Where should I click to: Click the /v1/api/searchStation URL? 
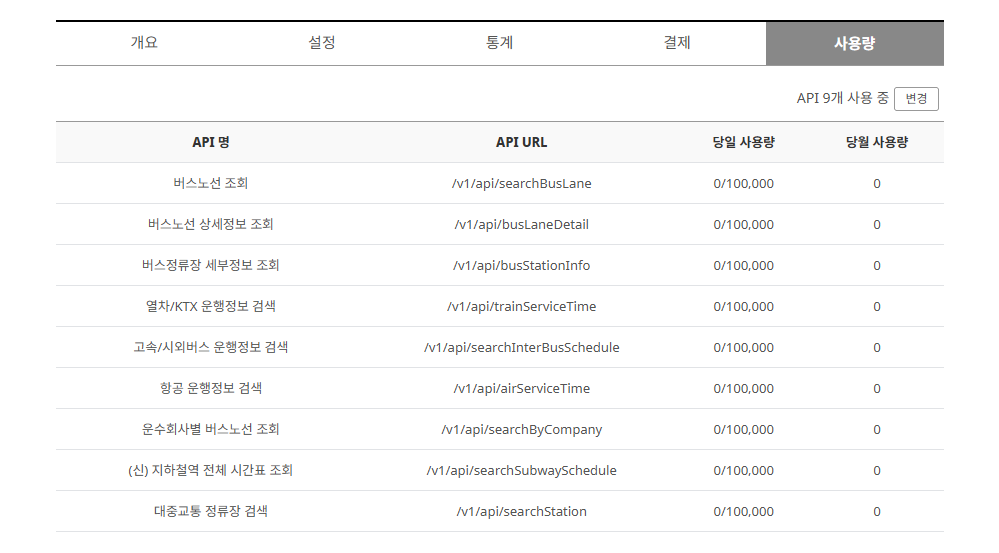click(522, 511)
